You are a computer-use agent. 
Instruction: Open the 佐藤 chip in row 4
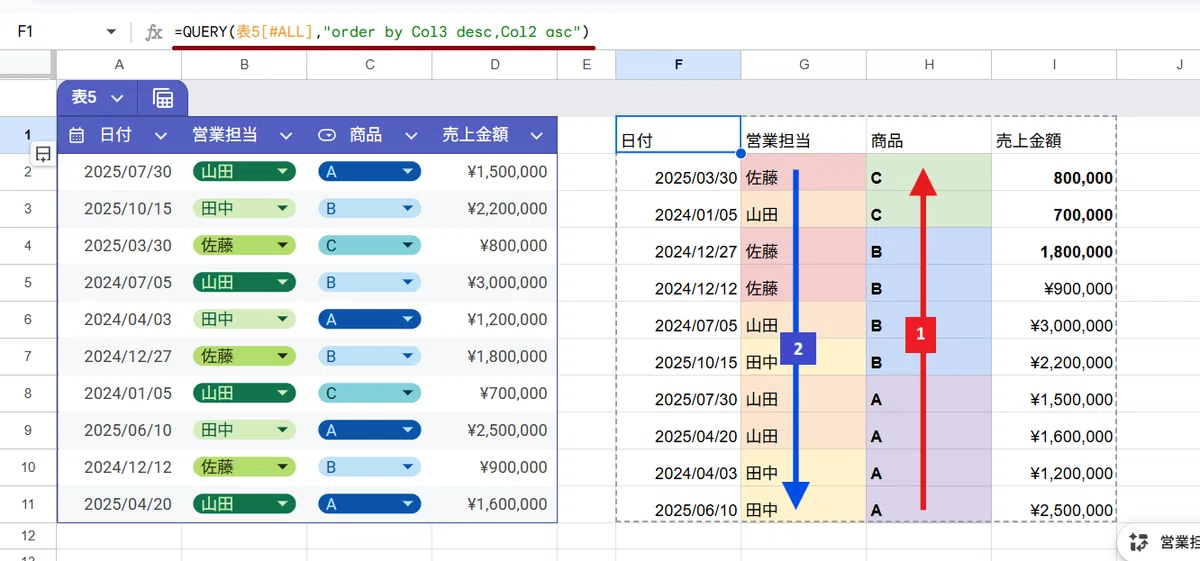pos(244,245)
